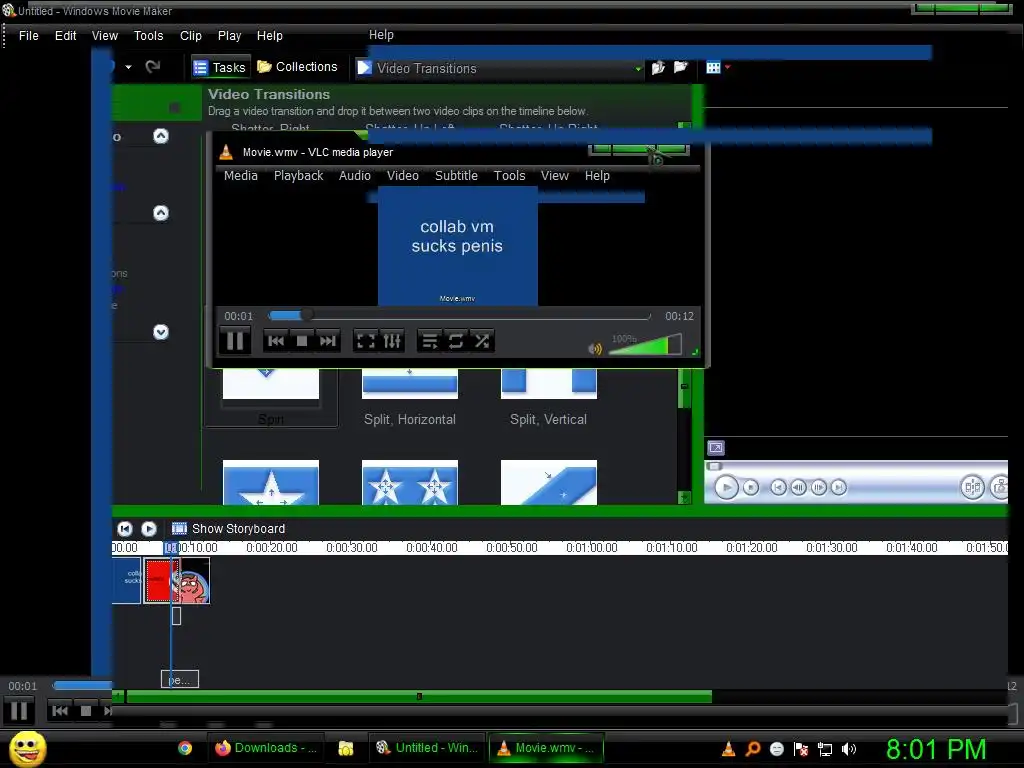The height and width of the screenshot is (768, 1024).
Task: Open Google Chrome from taskbar
Action: [x=185, y=748]
